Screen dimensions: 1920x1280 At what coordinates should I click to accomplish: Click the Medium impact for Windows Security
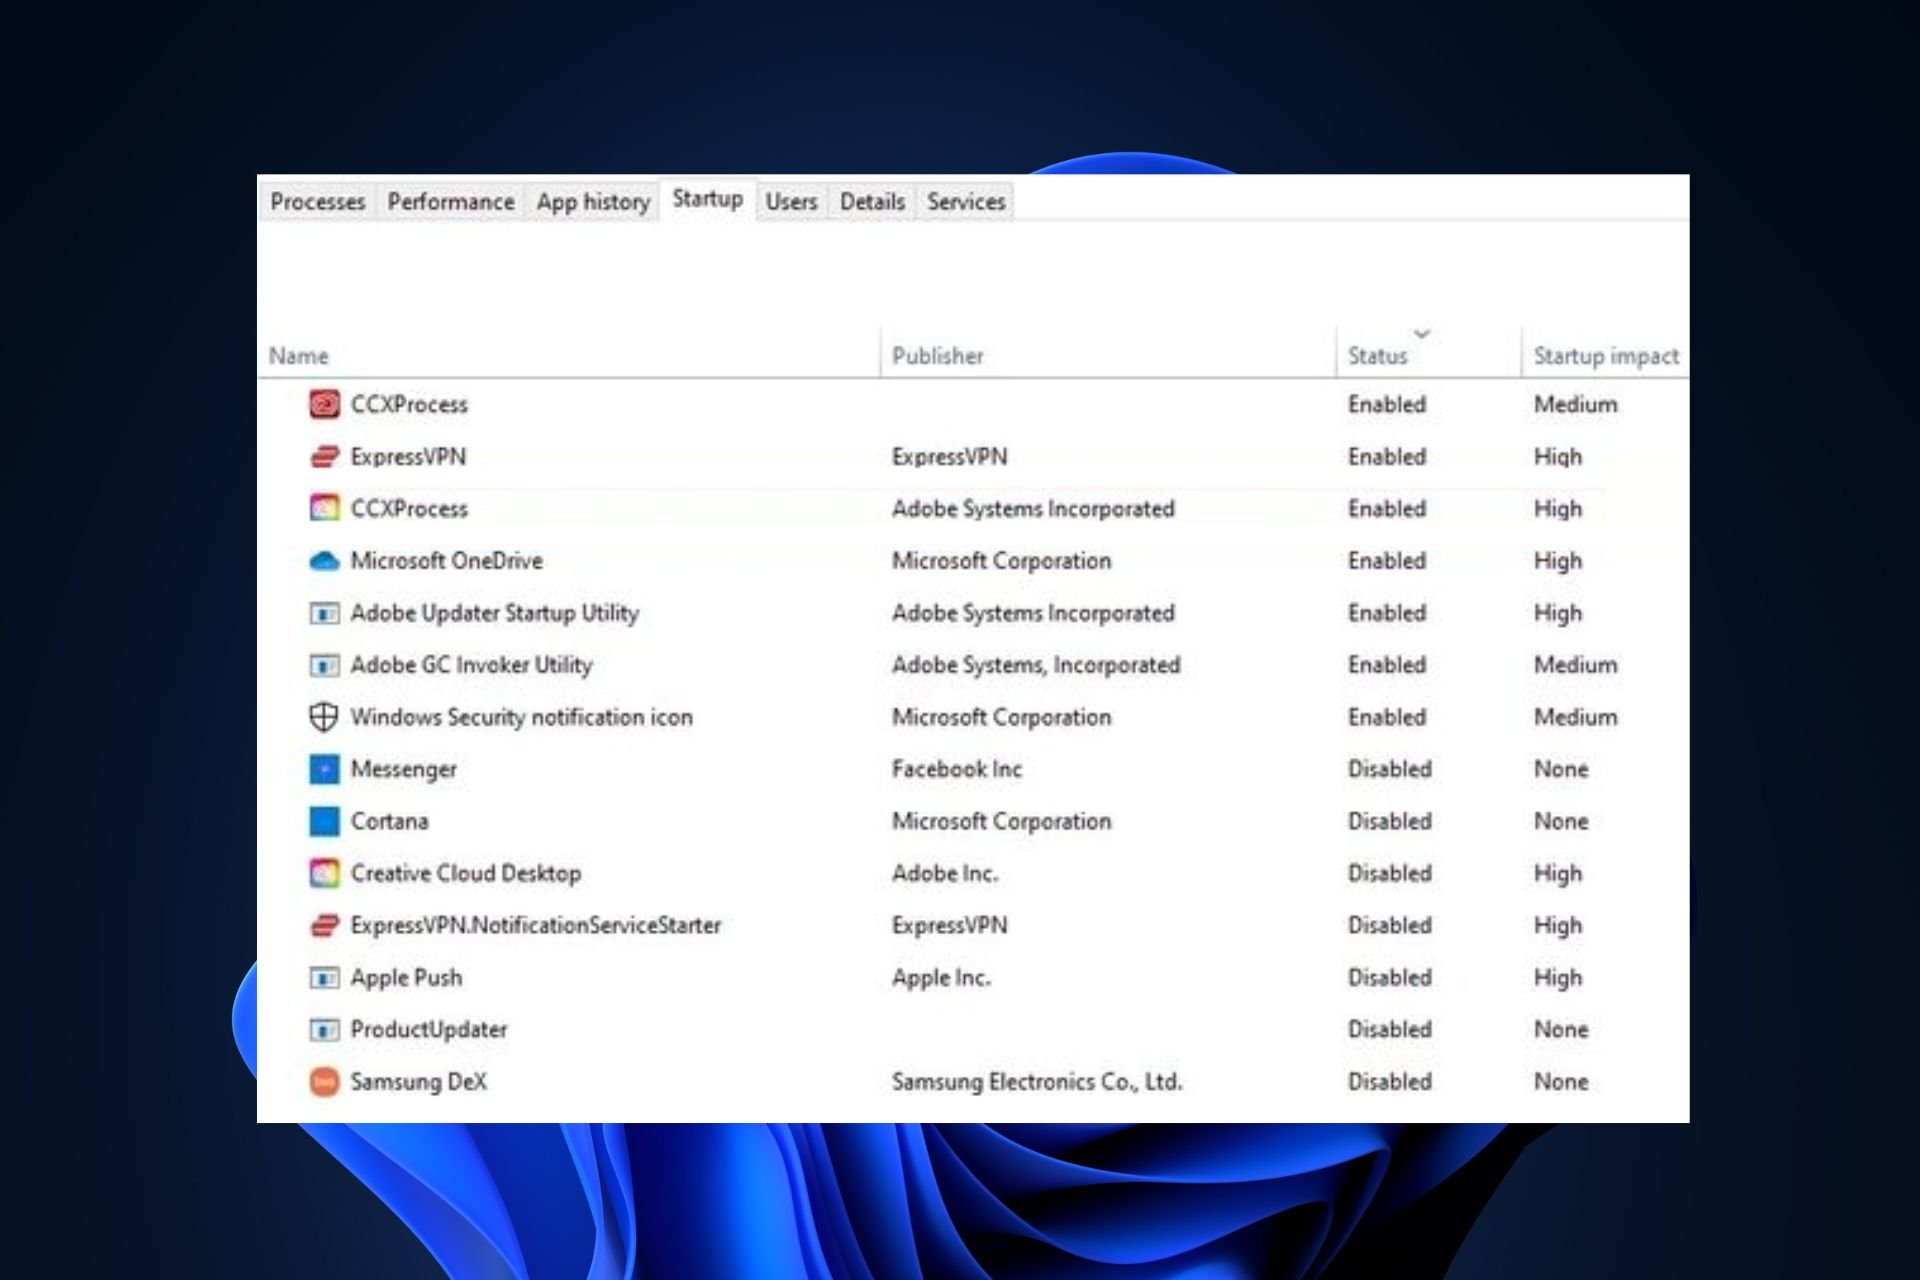tap(1575, 717)
